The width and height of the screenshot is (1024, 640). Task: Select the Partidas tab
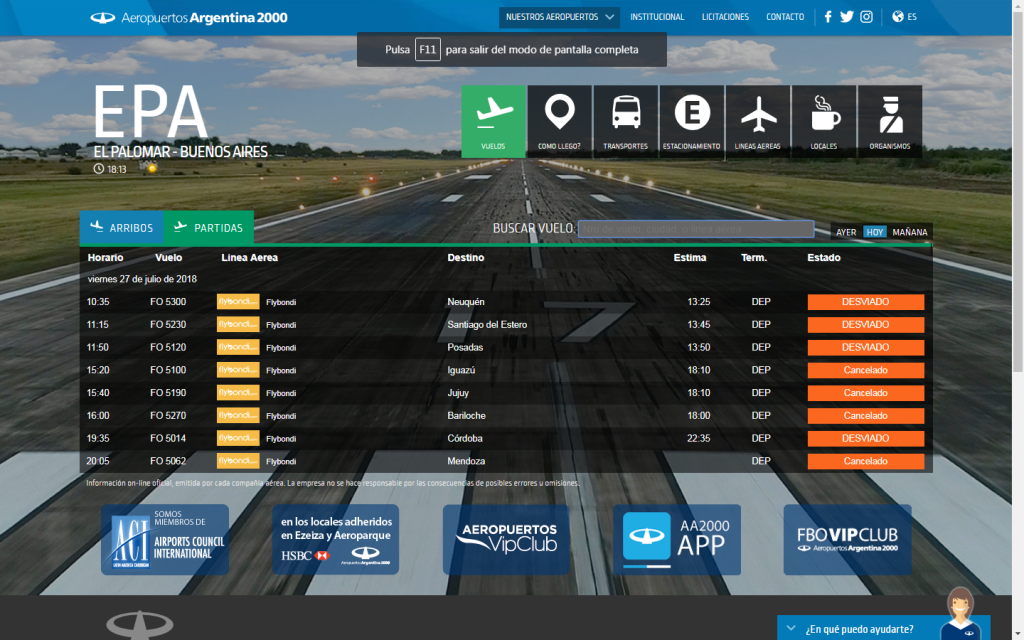[209, 228]
